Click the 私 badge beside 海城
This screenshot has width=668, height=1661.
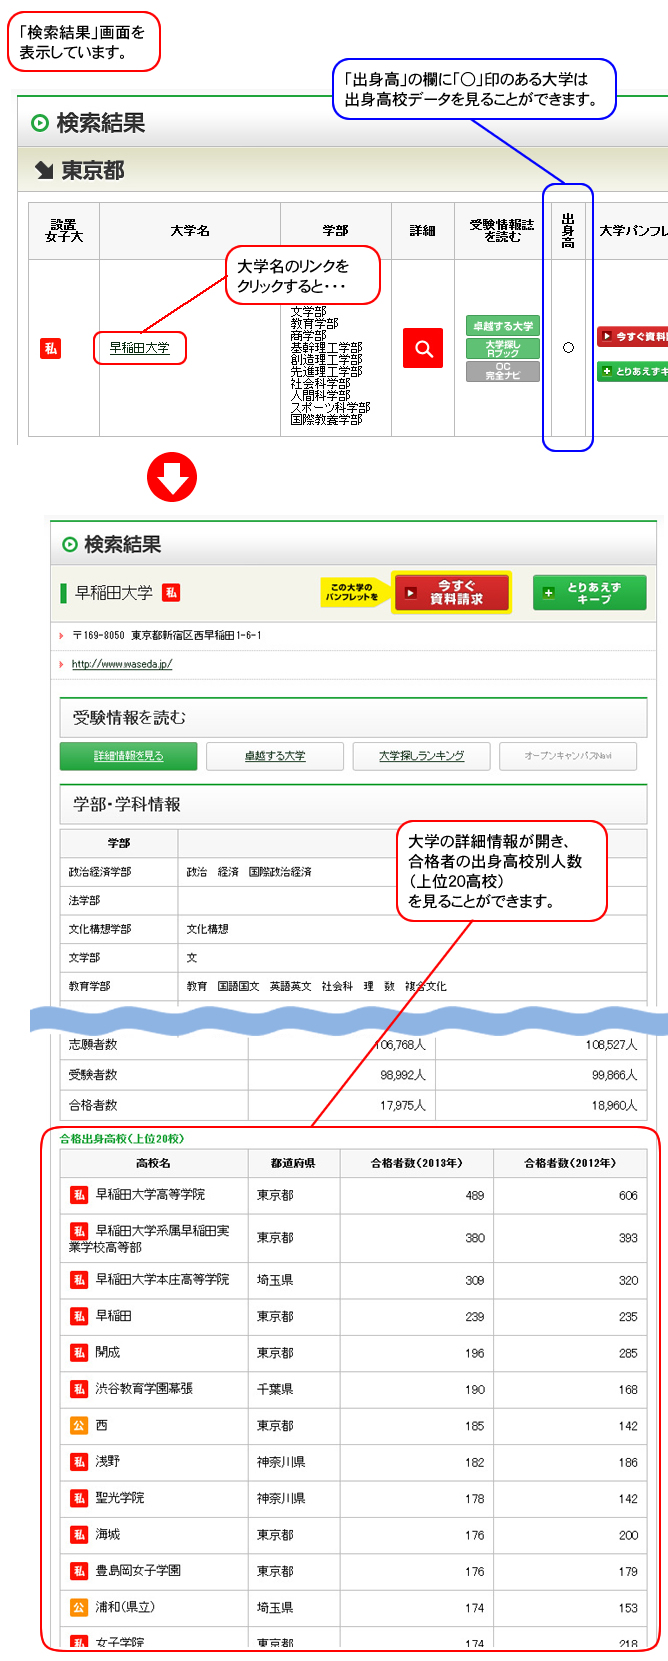79,1534
